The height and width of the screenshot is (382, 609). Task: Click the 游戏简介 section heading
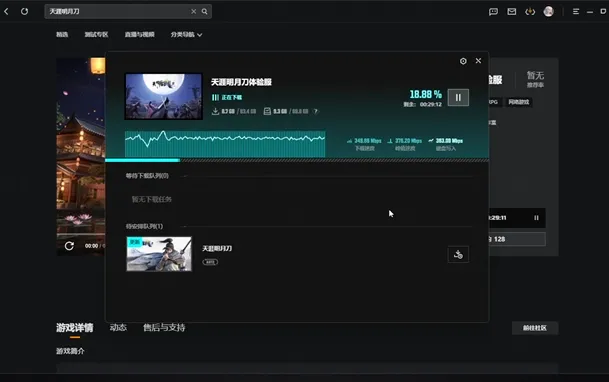(70, 351)
